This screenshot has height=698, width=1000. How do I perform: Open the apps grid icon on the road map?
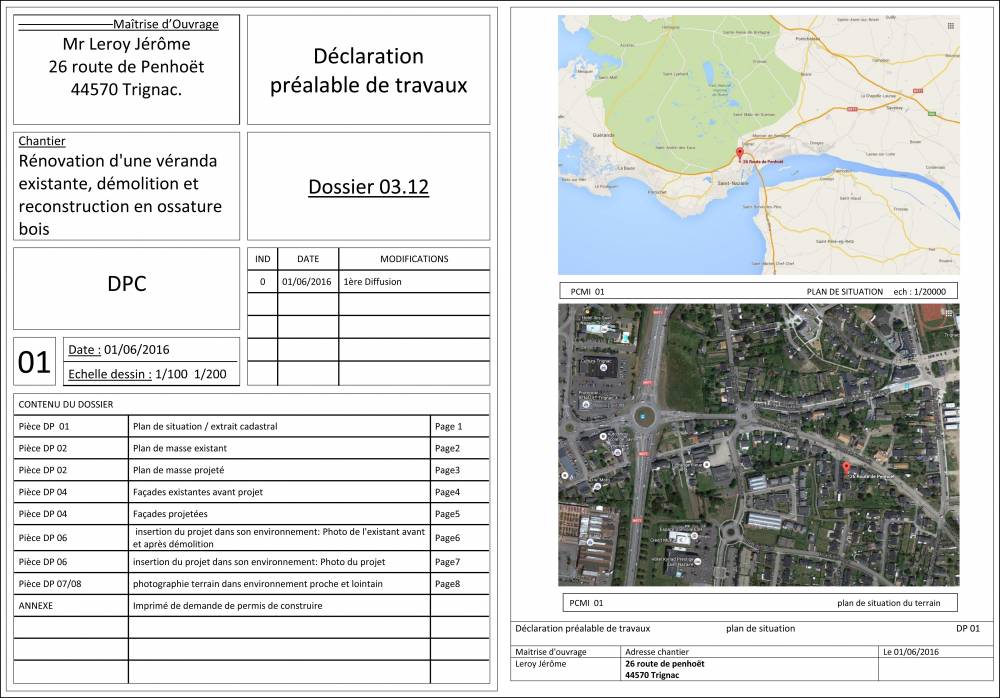tap(950, 26)
